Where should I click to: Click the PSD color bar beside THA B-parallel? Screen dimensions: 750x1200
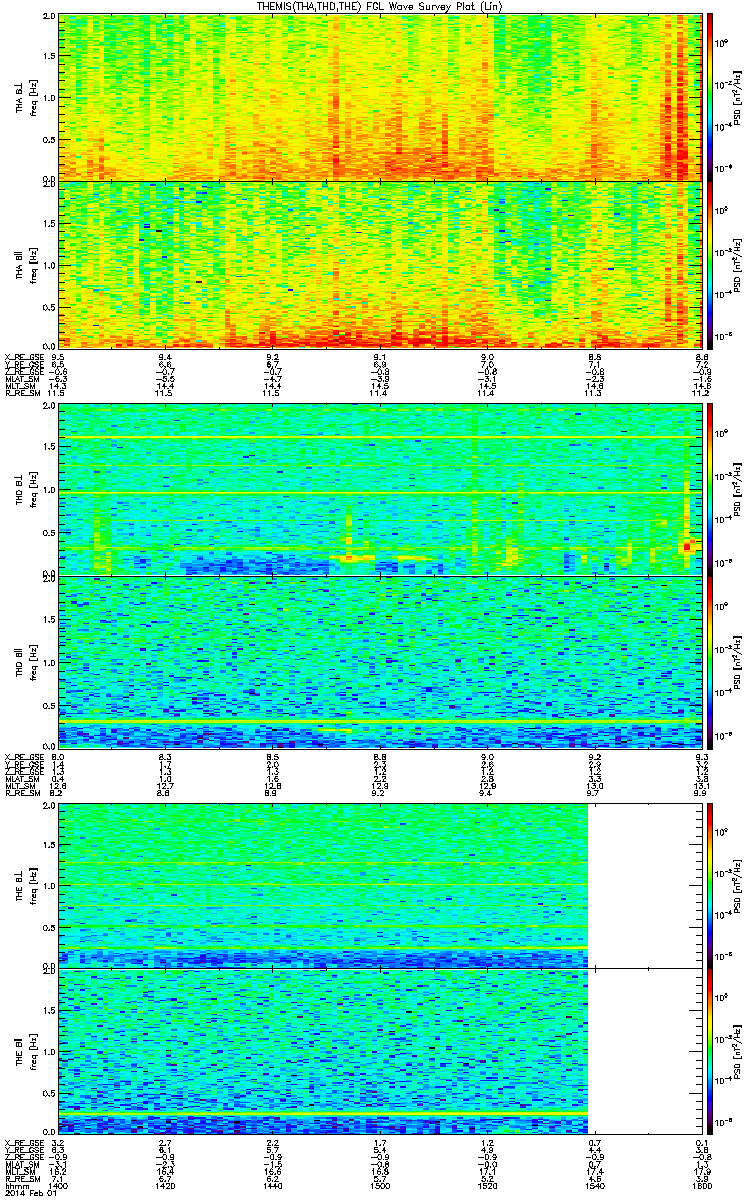[711, 263]
